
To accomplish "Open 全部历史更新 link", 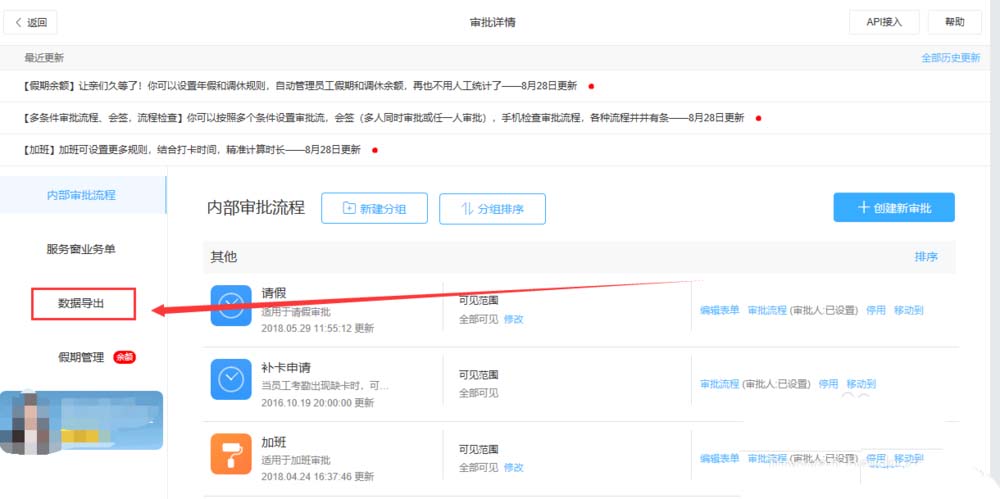I will (950, 58).
